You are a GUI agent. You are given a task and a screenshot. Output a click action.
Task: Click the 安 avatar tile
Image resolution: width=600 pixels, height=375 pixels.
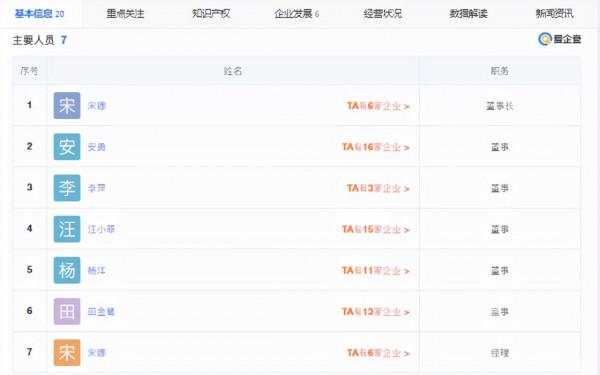67,147
